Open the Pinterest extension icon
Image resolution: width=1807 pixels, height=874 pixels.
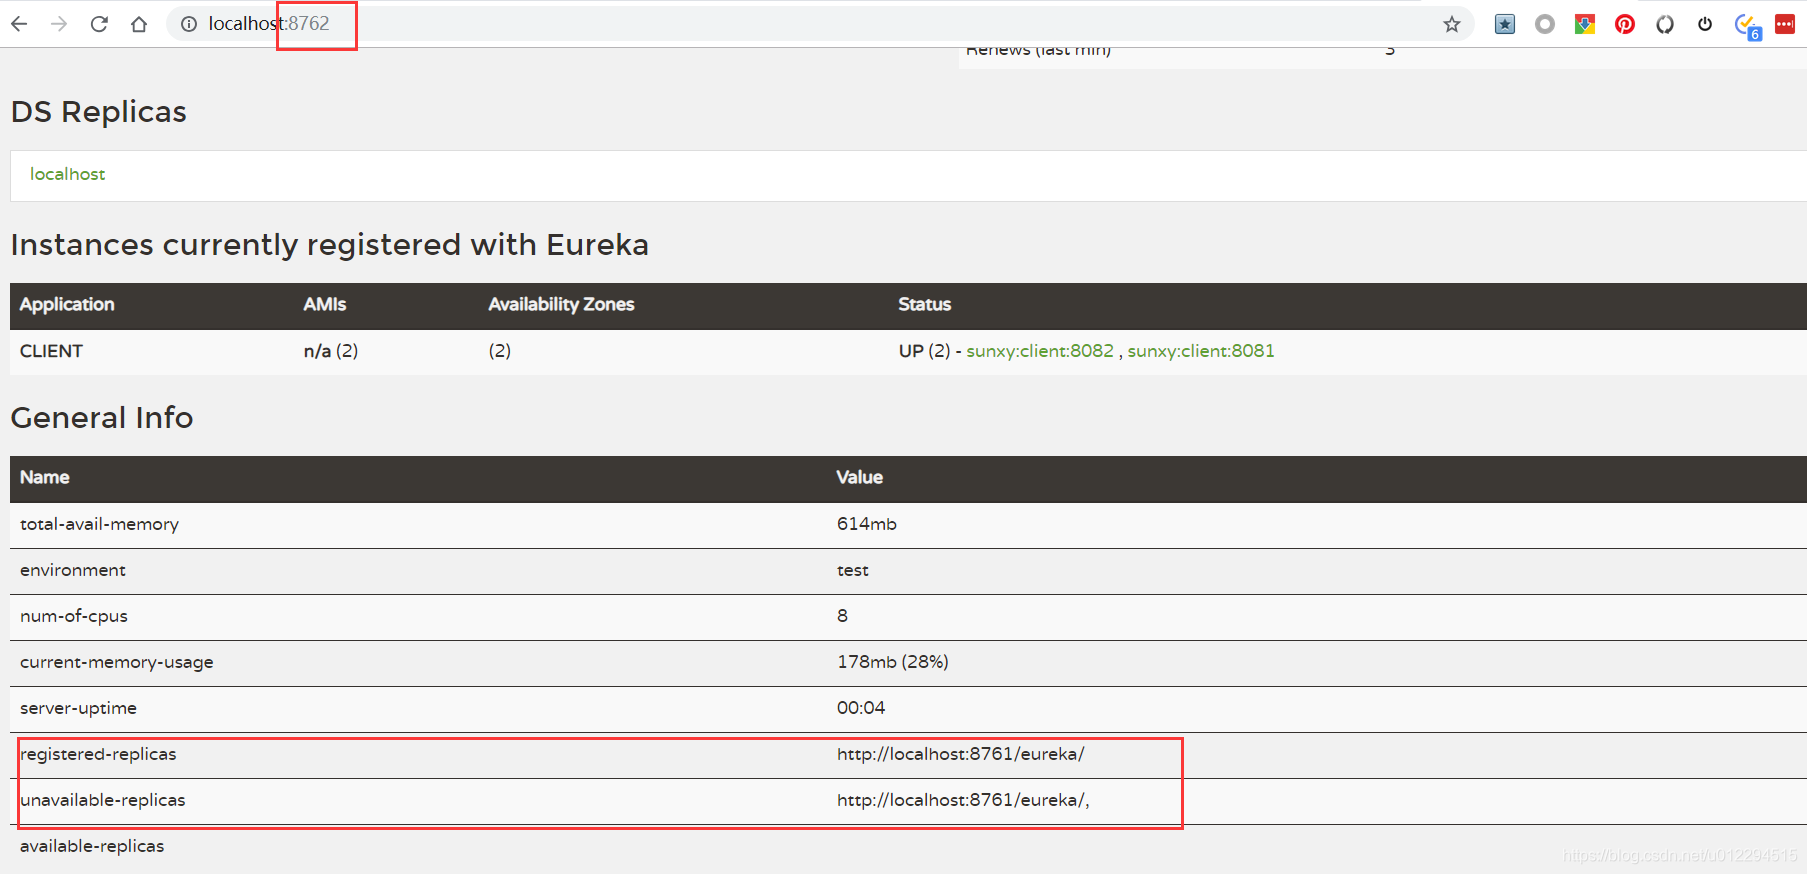pos(1625,24)
